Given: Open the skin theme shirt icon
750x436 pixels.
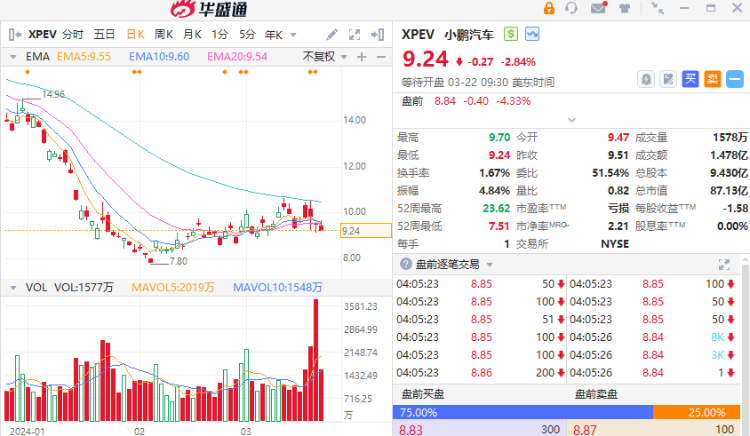Looking at the screenshot, I should click(x=625, y=8).
